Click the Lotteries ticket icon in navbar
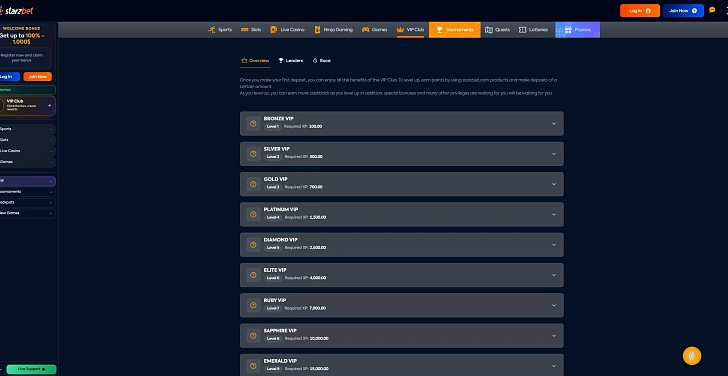The width and height of the screenshot is (728, 376). (x=522, y=30)
